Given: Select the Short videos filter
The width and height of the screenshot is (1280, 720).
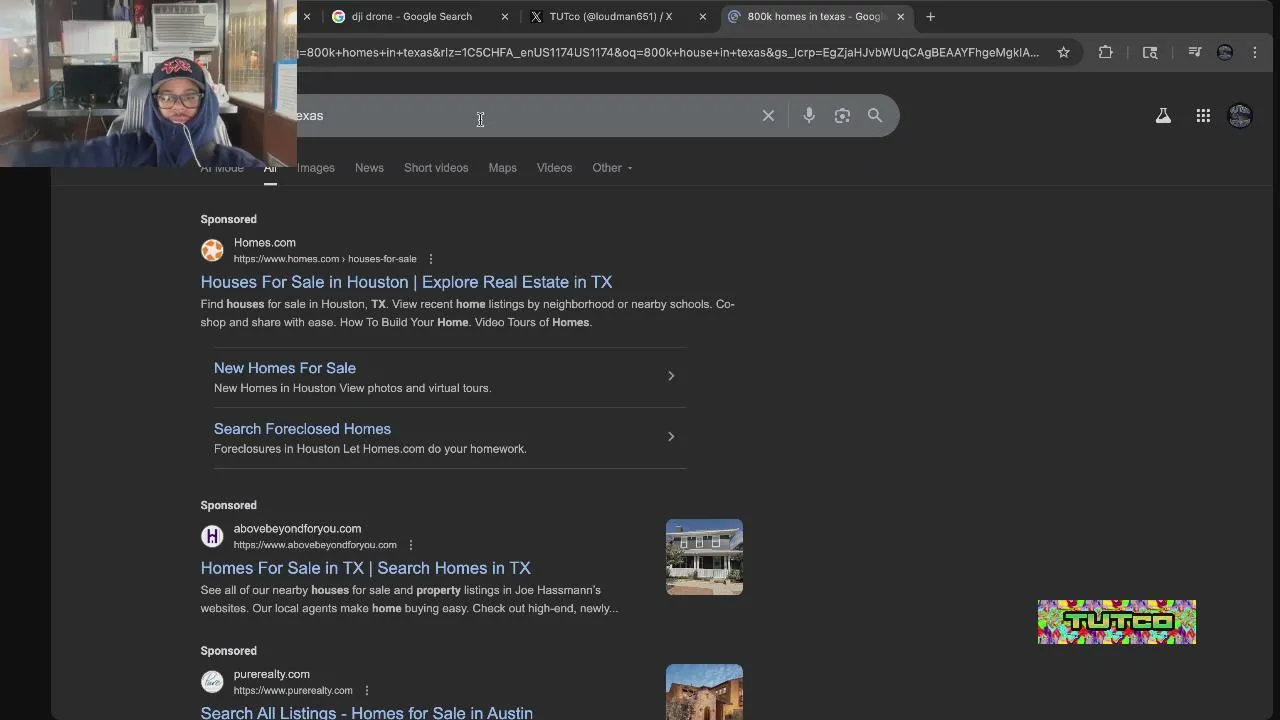Looking at the screenshot, I should pos(436,168).
